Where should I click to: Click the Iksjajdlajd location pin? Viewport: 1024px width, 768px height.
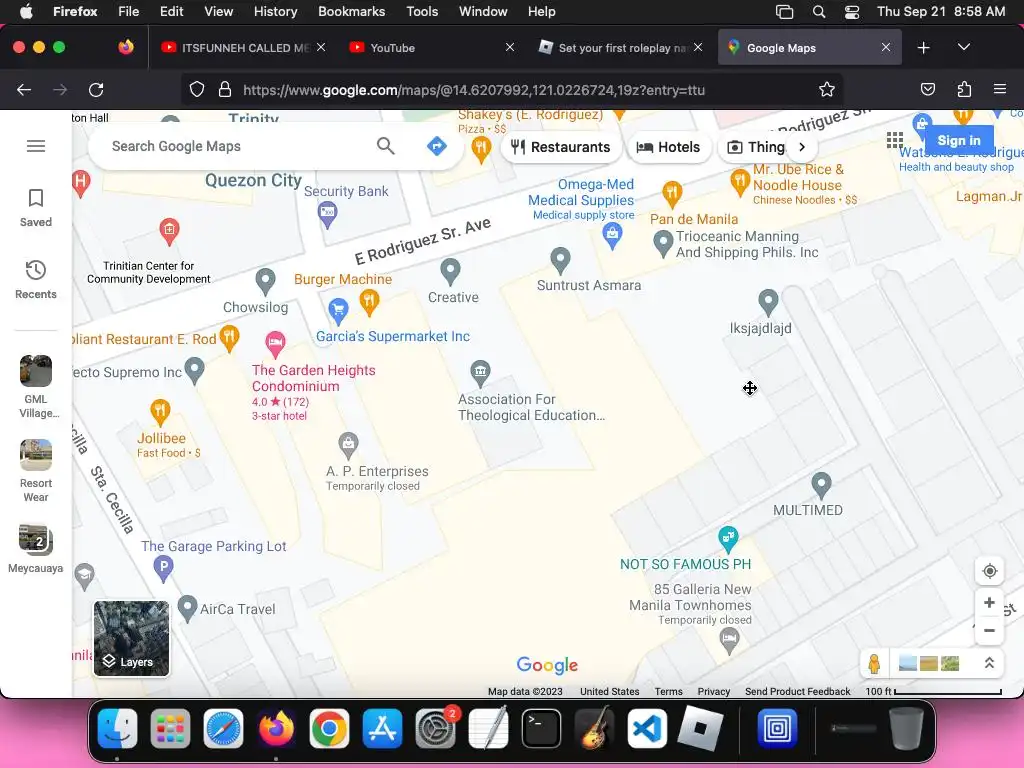[768, 302]
